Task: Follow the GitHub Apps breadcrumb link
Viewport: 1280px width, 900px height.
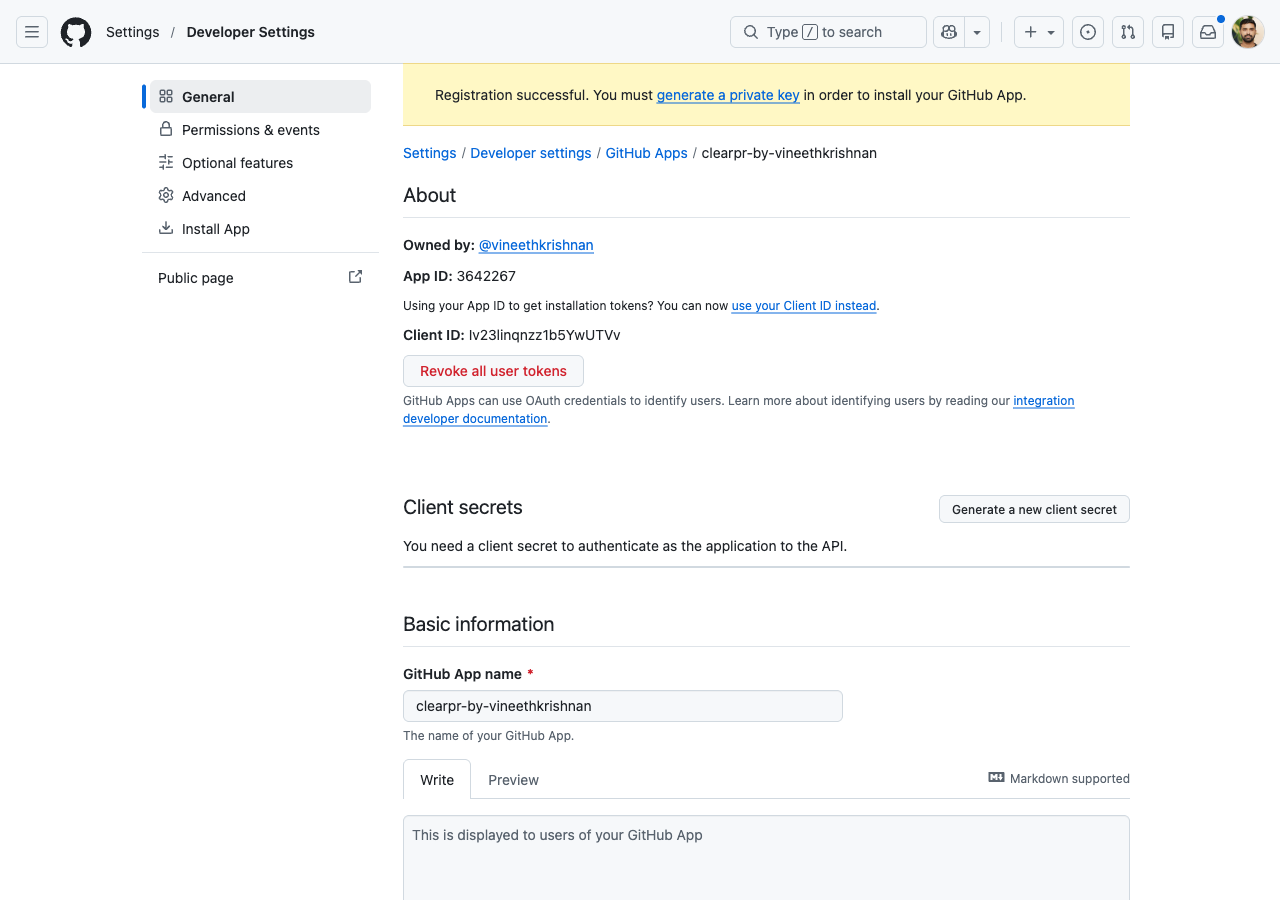Action: 646,153
